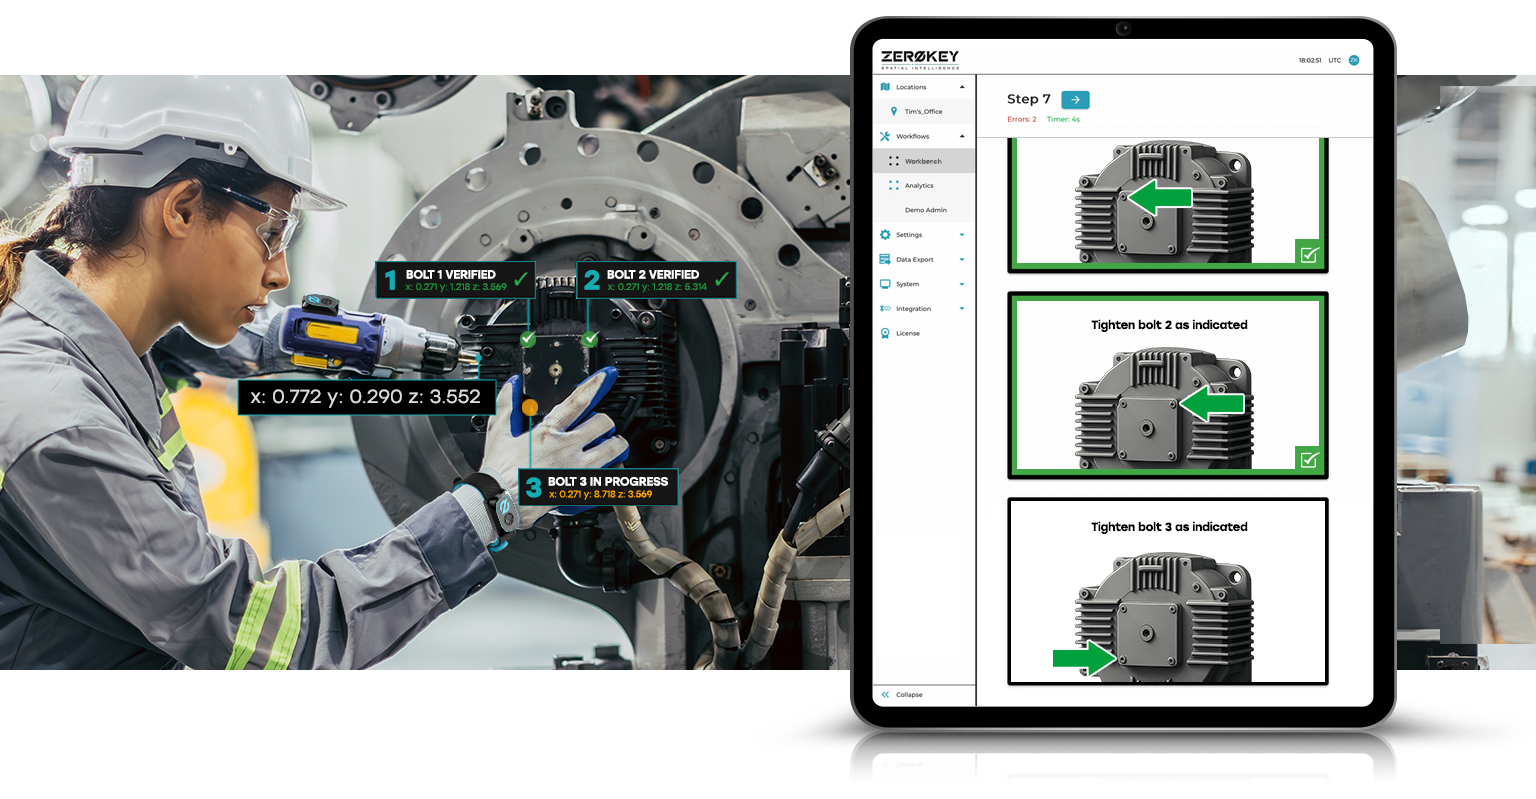This screenshot has width=1536, height=799.
Task: Toggle the checkbox on the bolt 2 card
Action: point(1309,460)
